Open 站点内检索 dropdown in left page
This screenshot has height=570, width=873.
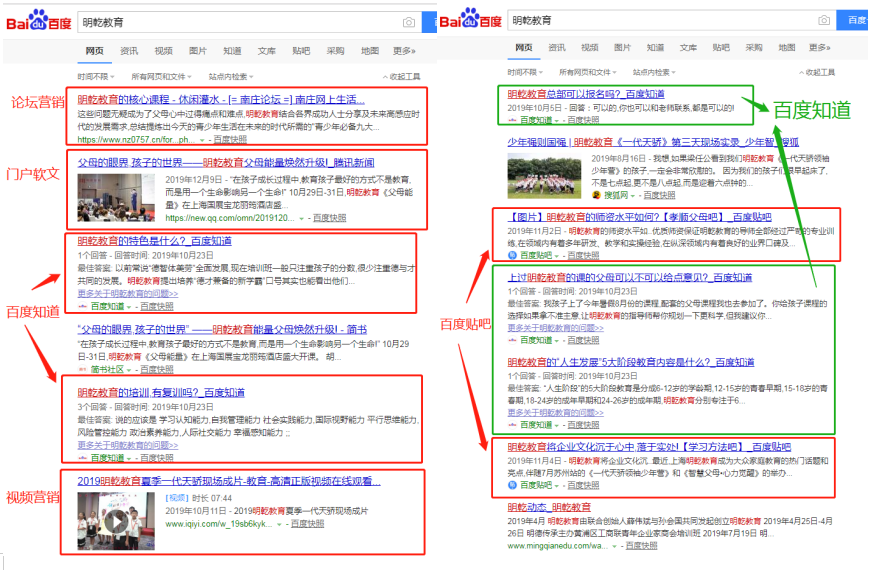tap(230, 76)
